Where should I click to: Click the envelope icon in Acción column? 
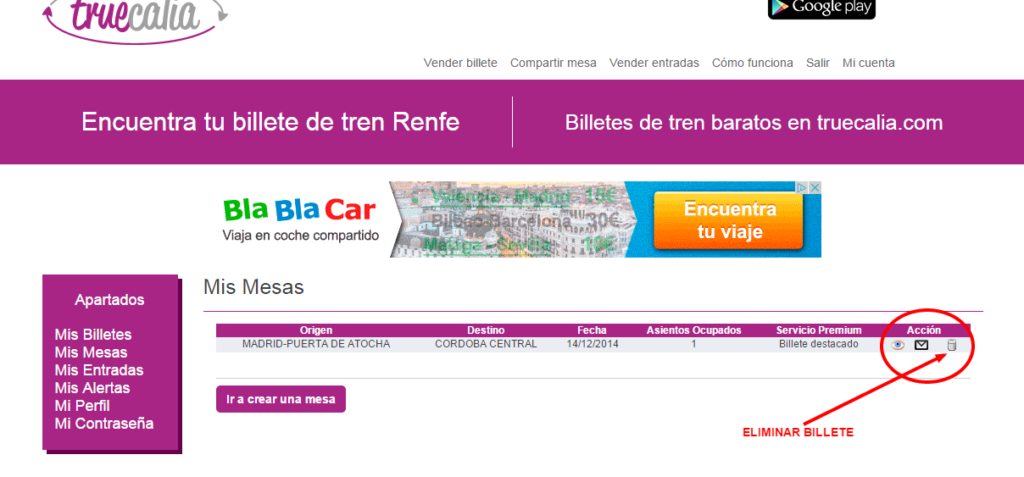(x=922, y=345)
